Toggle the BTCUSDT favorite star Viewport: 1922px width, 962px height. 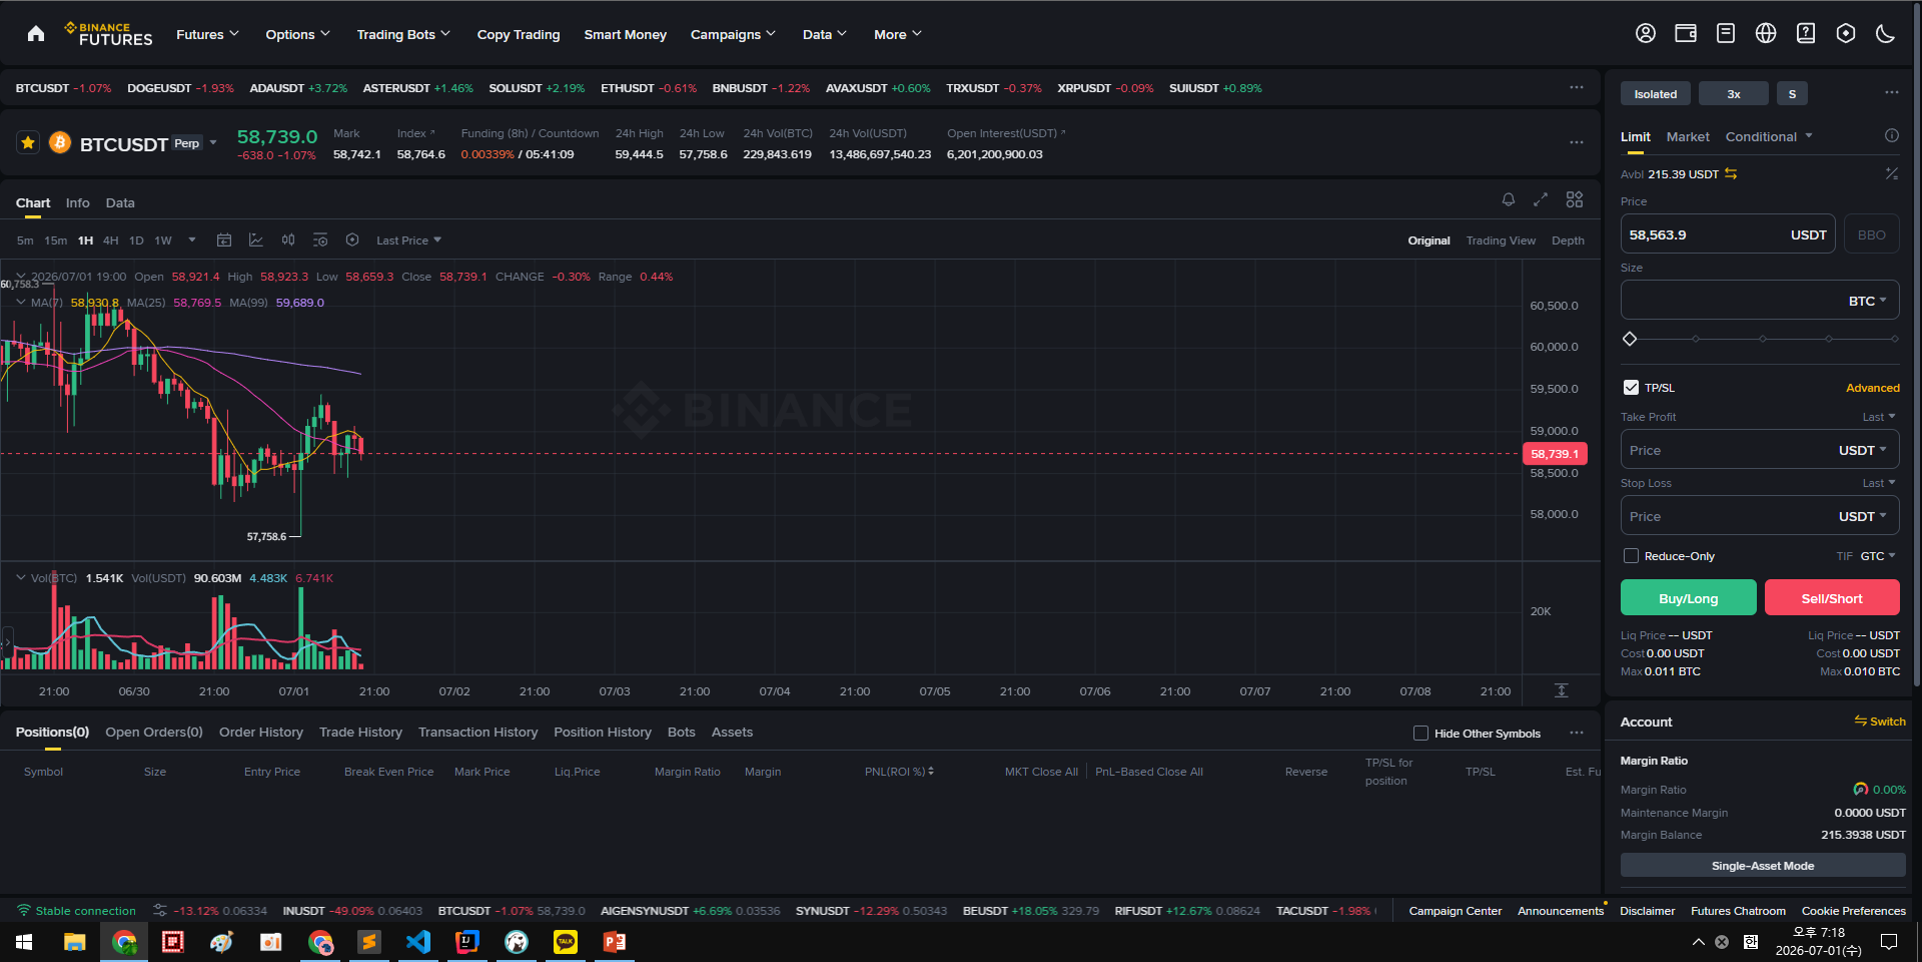tap(28, 143)
